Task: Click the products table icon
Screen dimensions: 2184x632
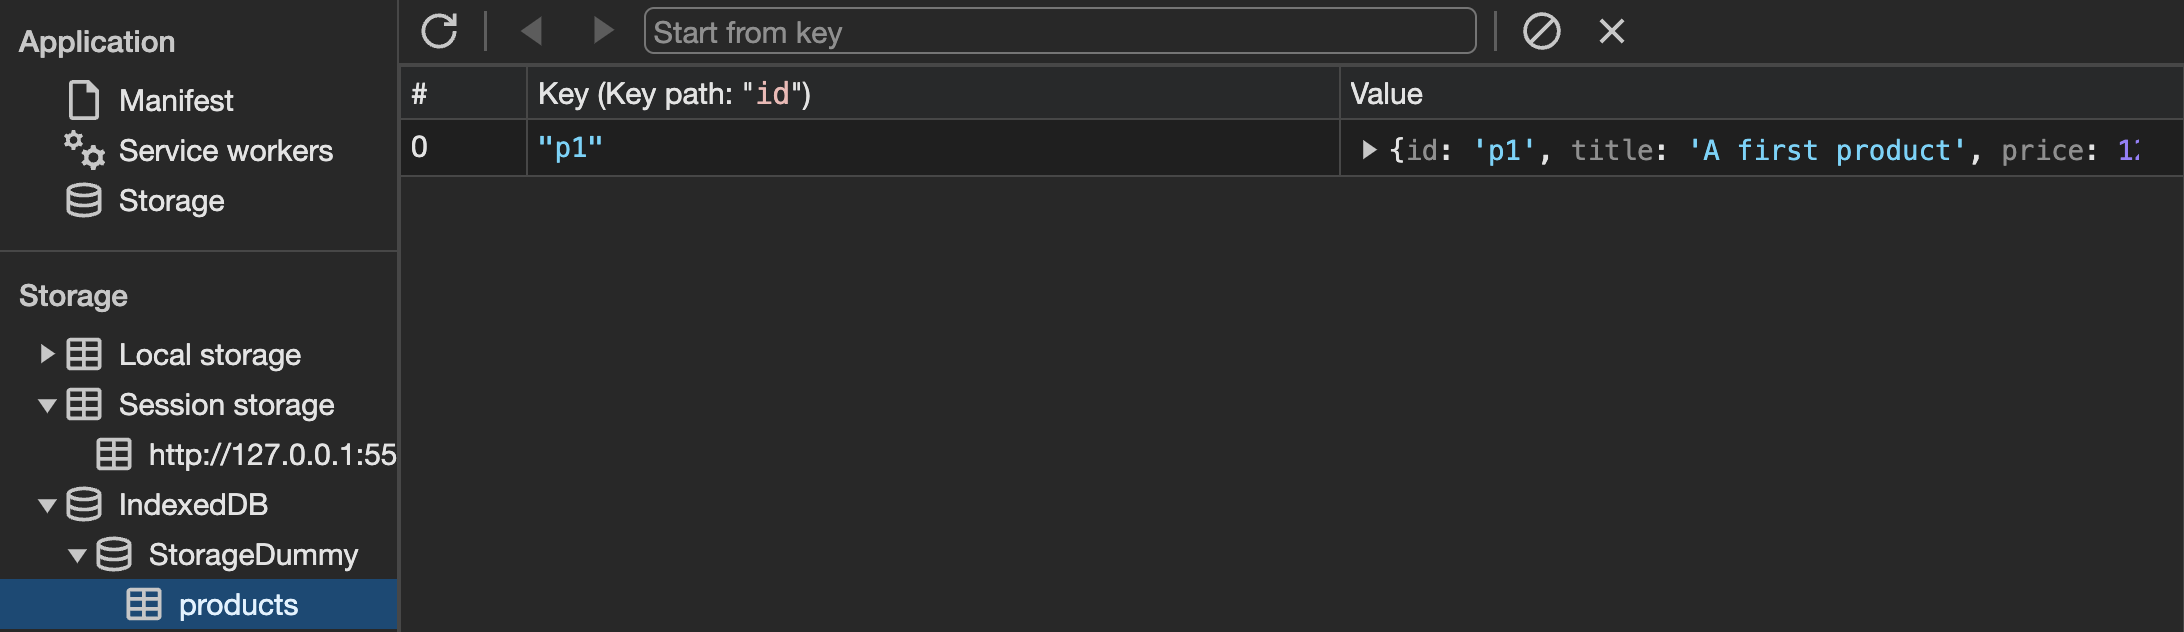Action: [x=145, y=604]
